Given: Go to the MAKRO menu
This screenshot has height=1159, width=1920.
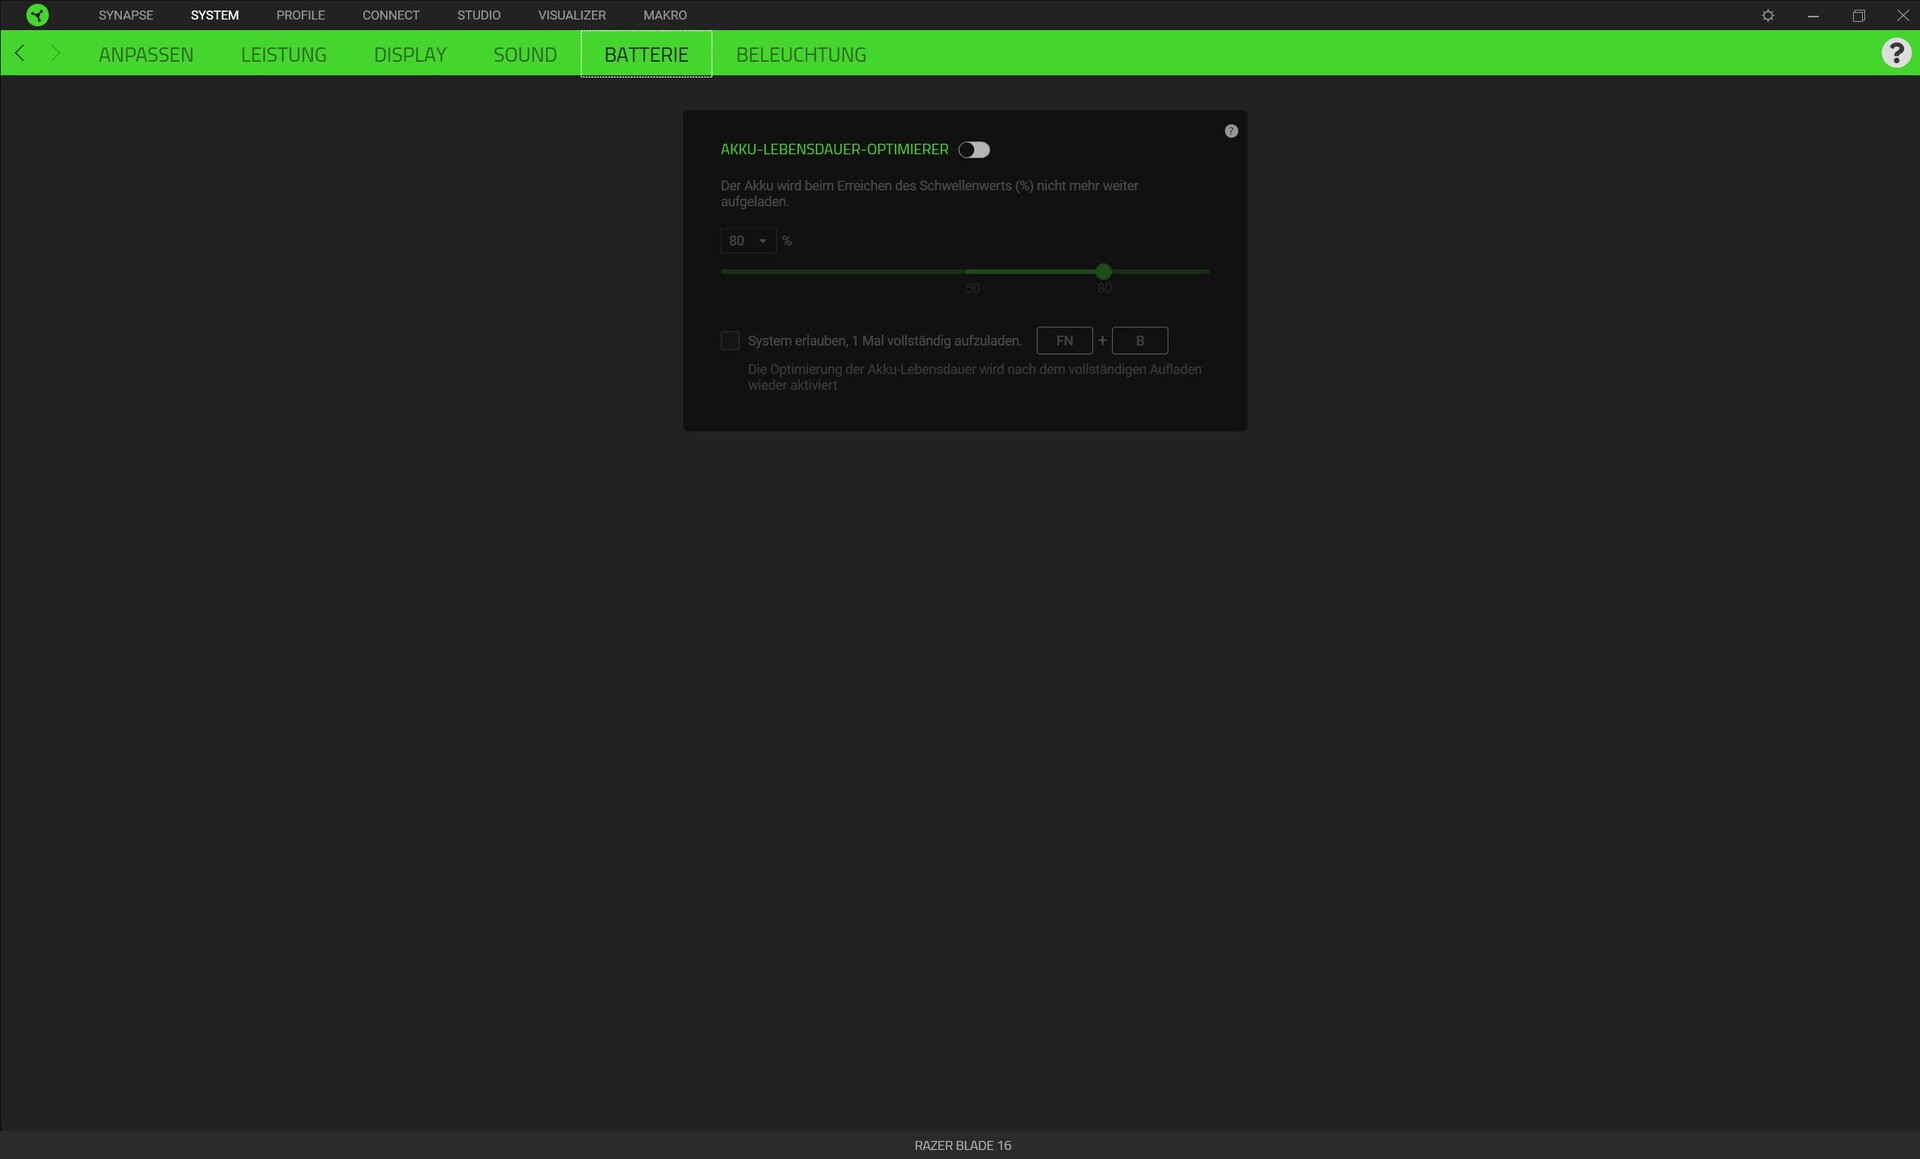Looking at the screenshot, I should coord(665,15).
